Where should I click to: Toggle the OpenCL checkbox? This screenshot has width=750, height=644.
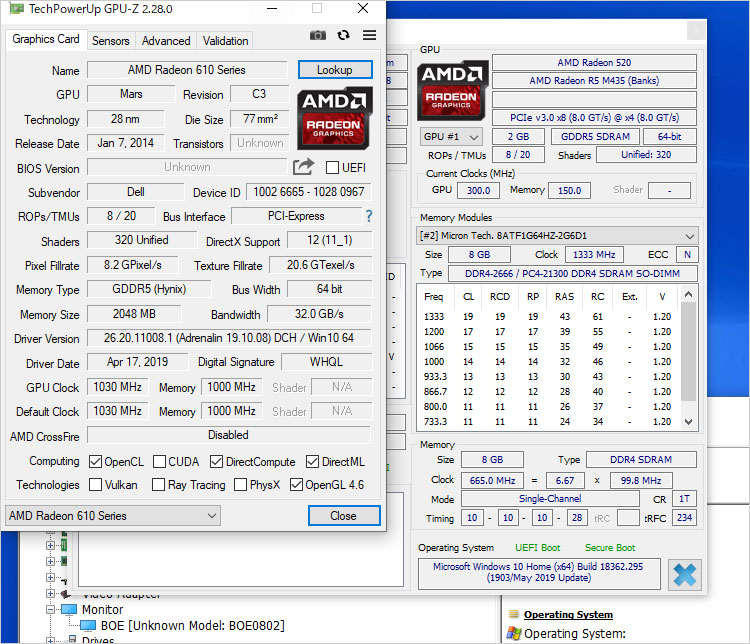pos(95,462)
